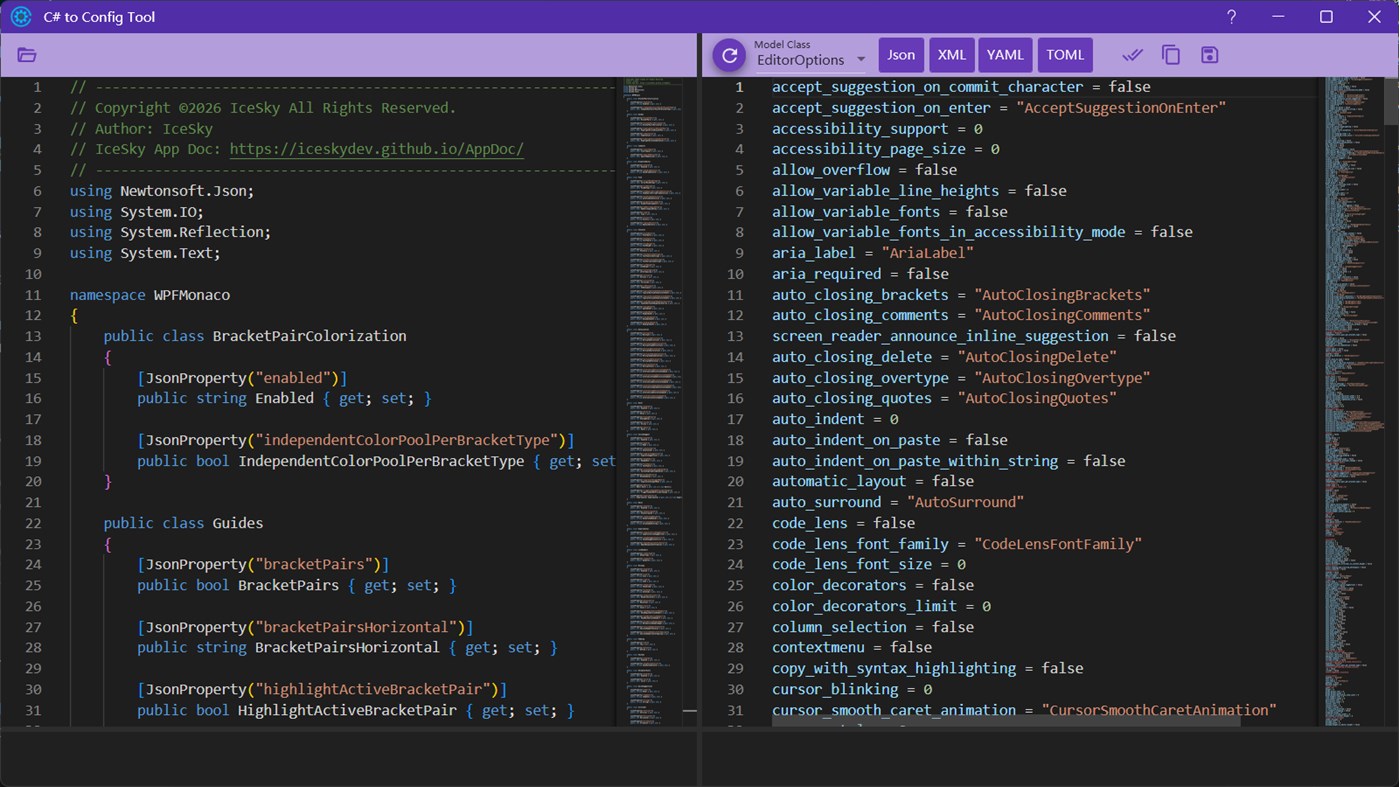
Task: Switch output format to Json
Action: coord(901,55)
